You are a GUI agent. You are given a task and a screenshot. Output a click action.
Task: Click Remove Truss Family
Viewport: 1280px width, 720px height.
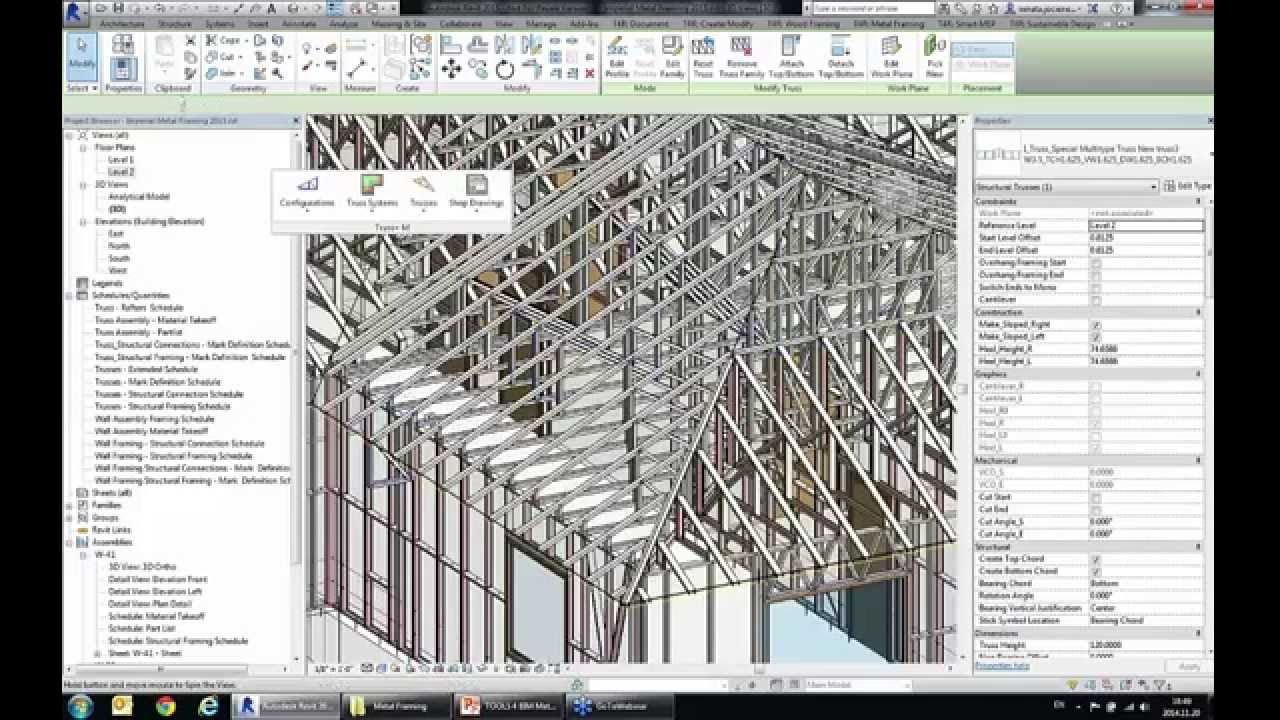point(742,57)
